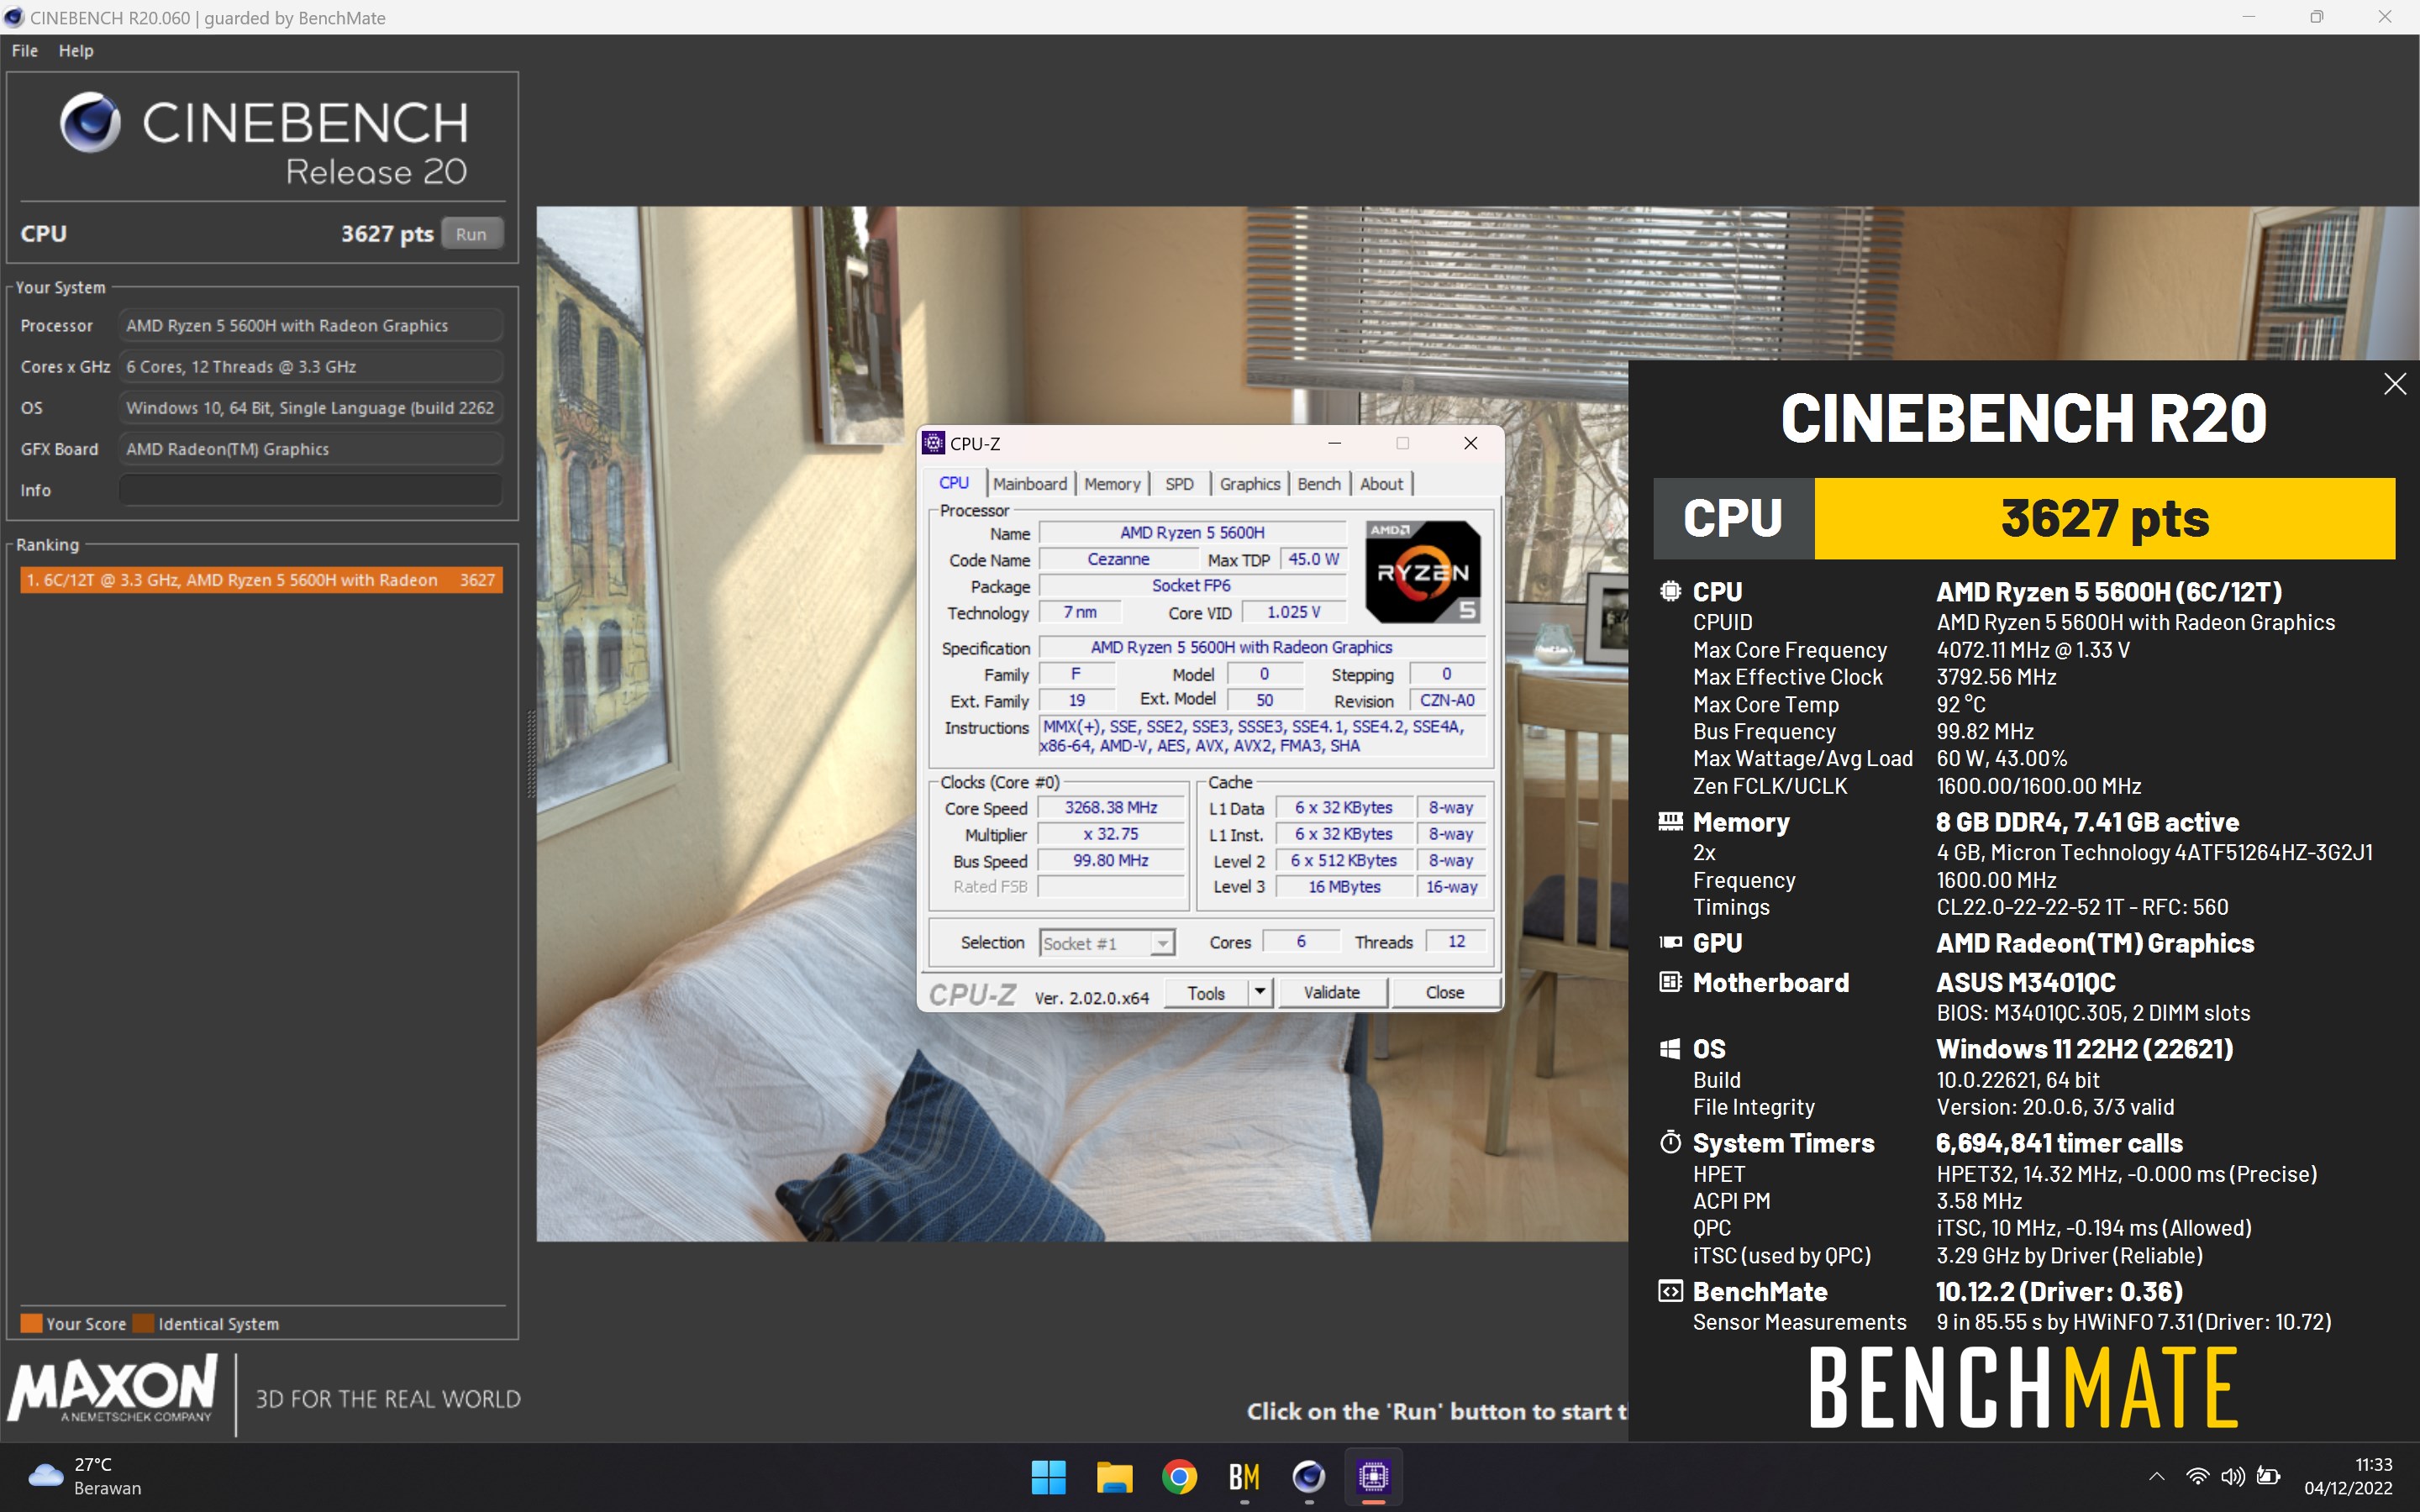Click the panel splitter handle beside render view
The height and width of the screenshot is (1512, 2420).
point(530,754)
